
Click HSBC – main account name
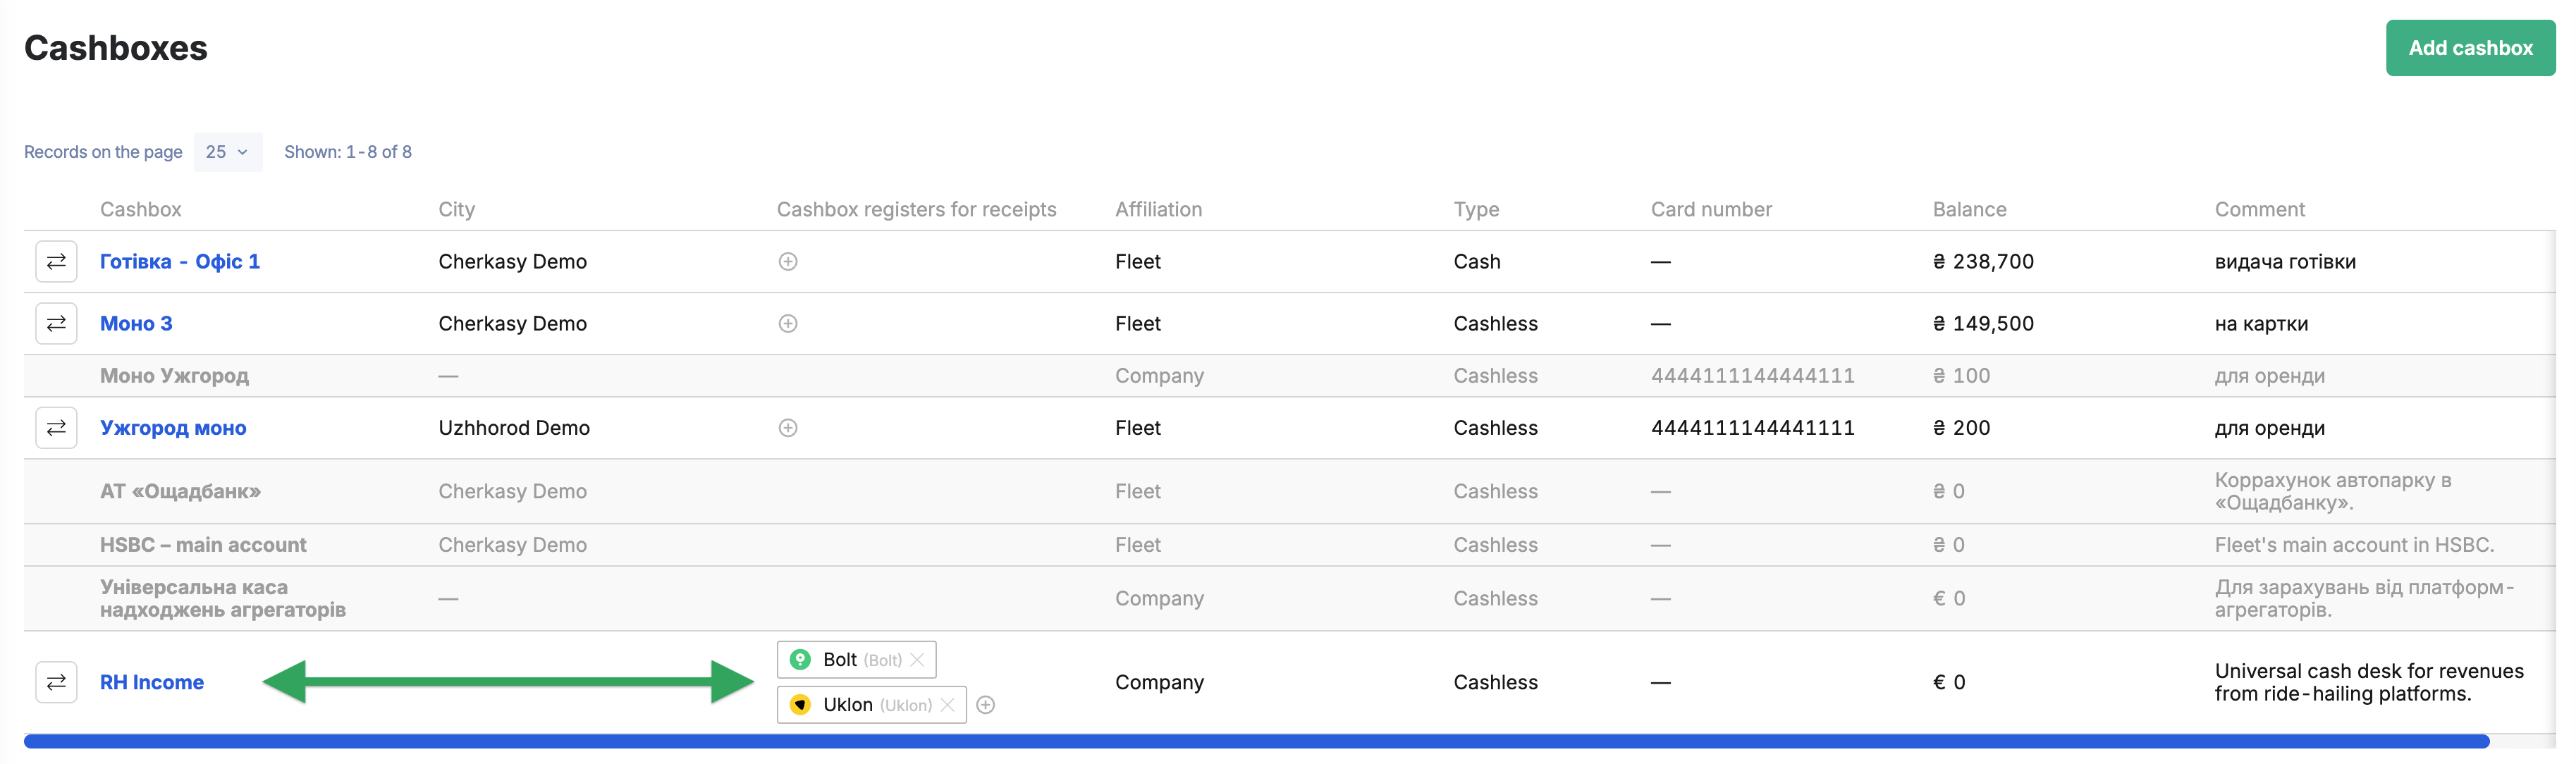203,545
